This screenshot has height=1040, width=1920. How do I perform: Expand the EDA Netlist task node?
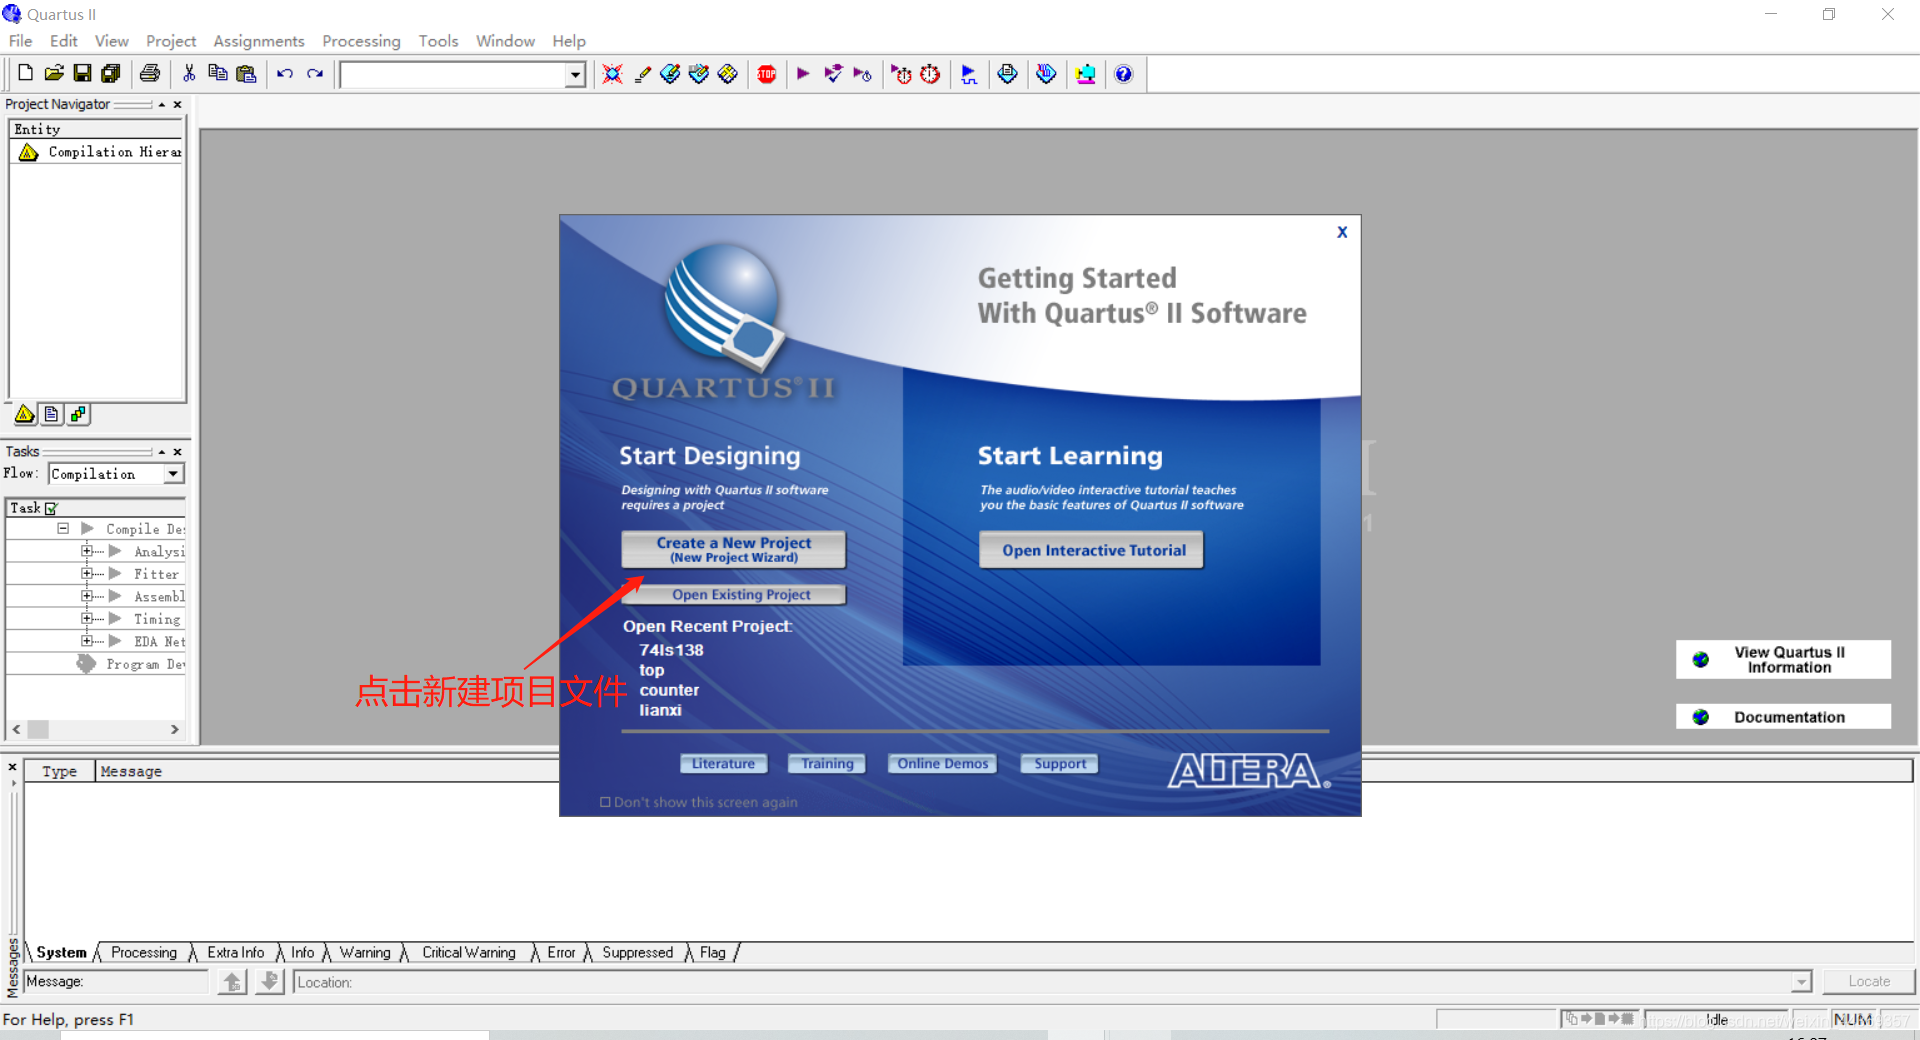(87, 641)
